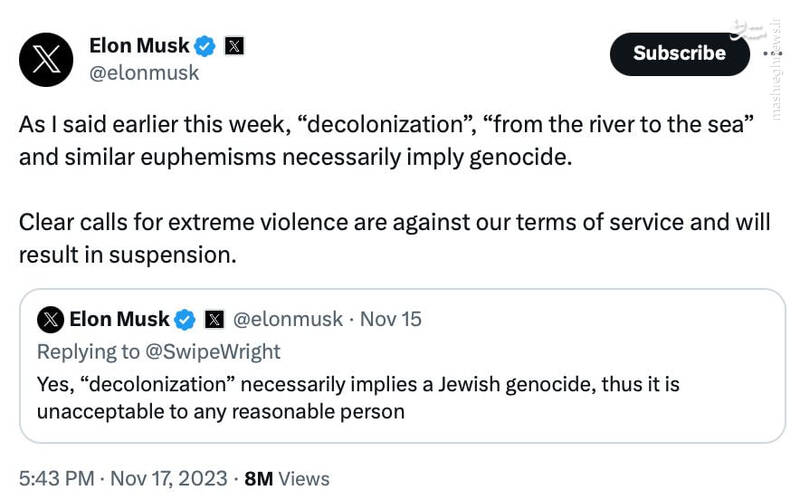Open the quoted post about decolonization

(x=400, y=397)
